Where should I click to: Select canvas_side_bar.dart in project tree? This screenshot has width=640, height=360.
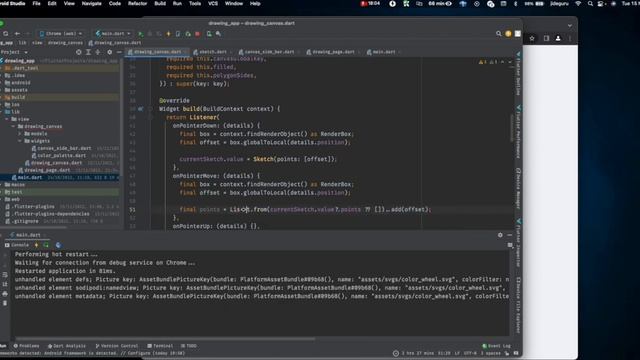(64, 148)
